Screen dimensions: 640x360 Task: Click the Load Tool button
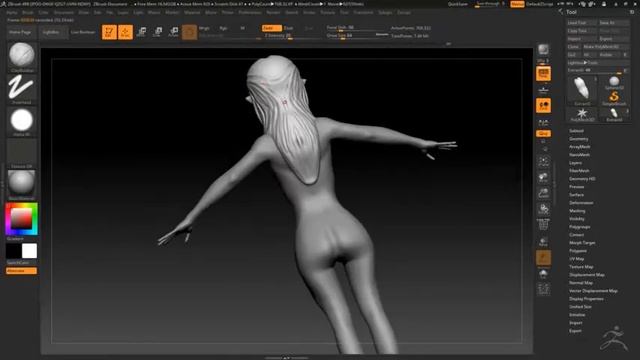click(582, 23)
